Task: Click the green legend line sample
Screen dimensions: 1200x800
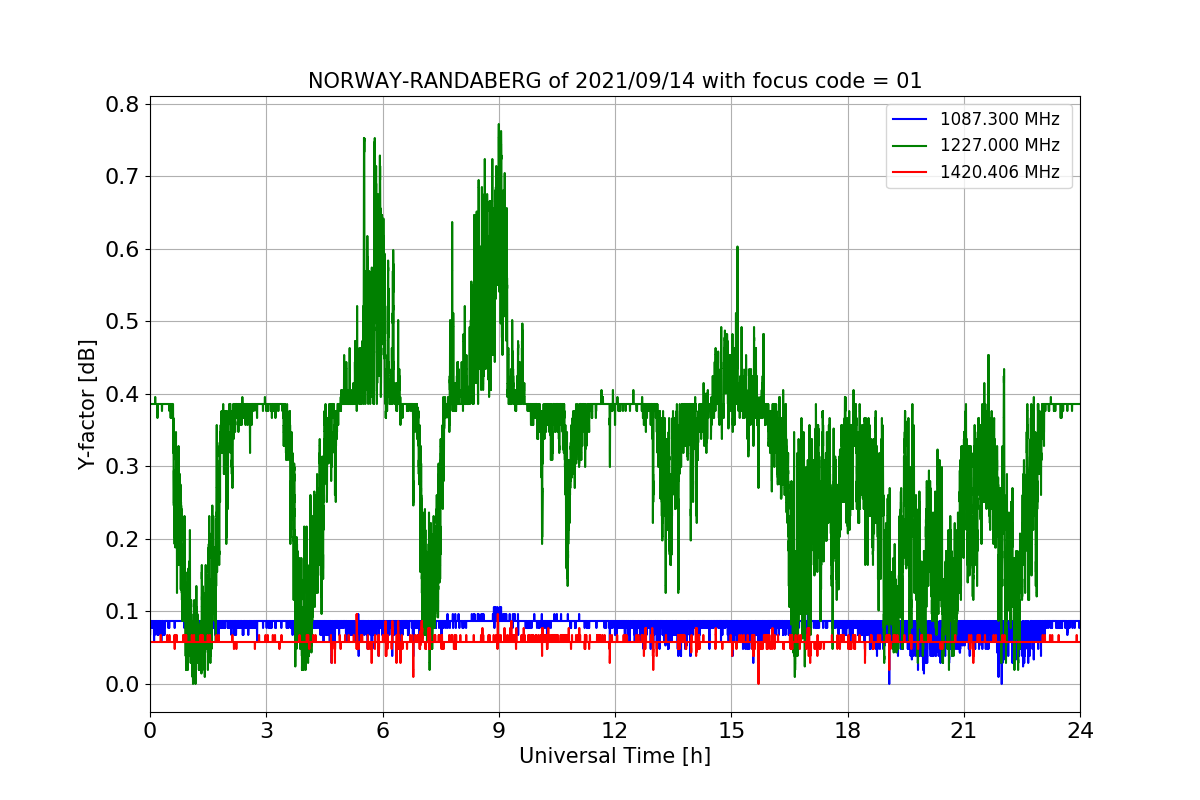Action: point(910,146)
